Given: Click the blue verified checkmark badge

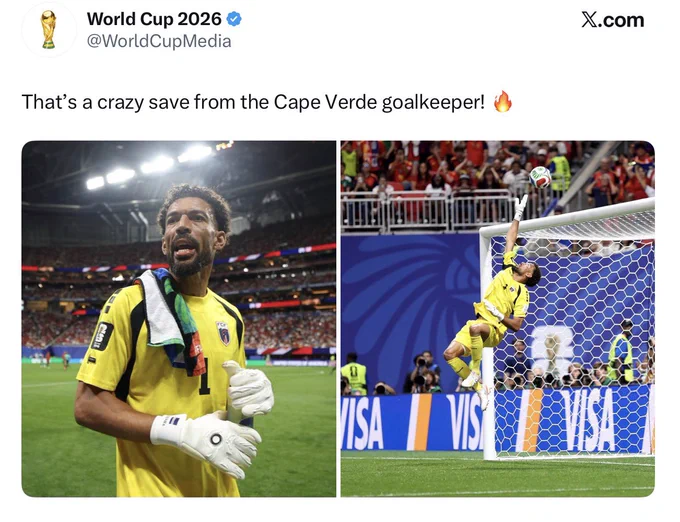Looking at the screenshot, I should 234,19.
